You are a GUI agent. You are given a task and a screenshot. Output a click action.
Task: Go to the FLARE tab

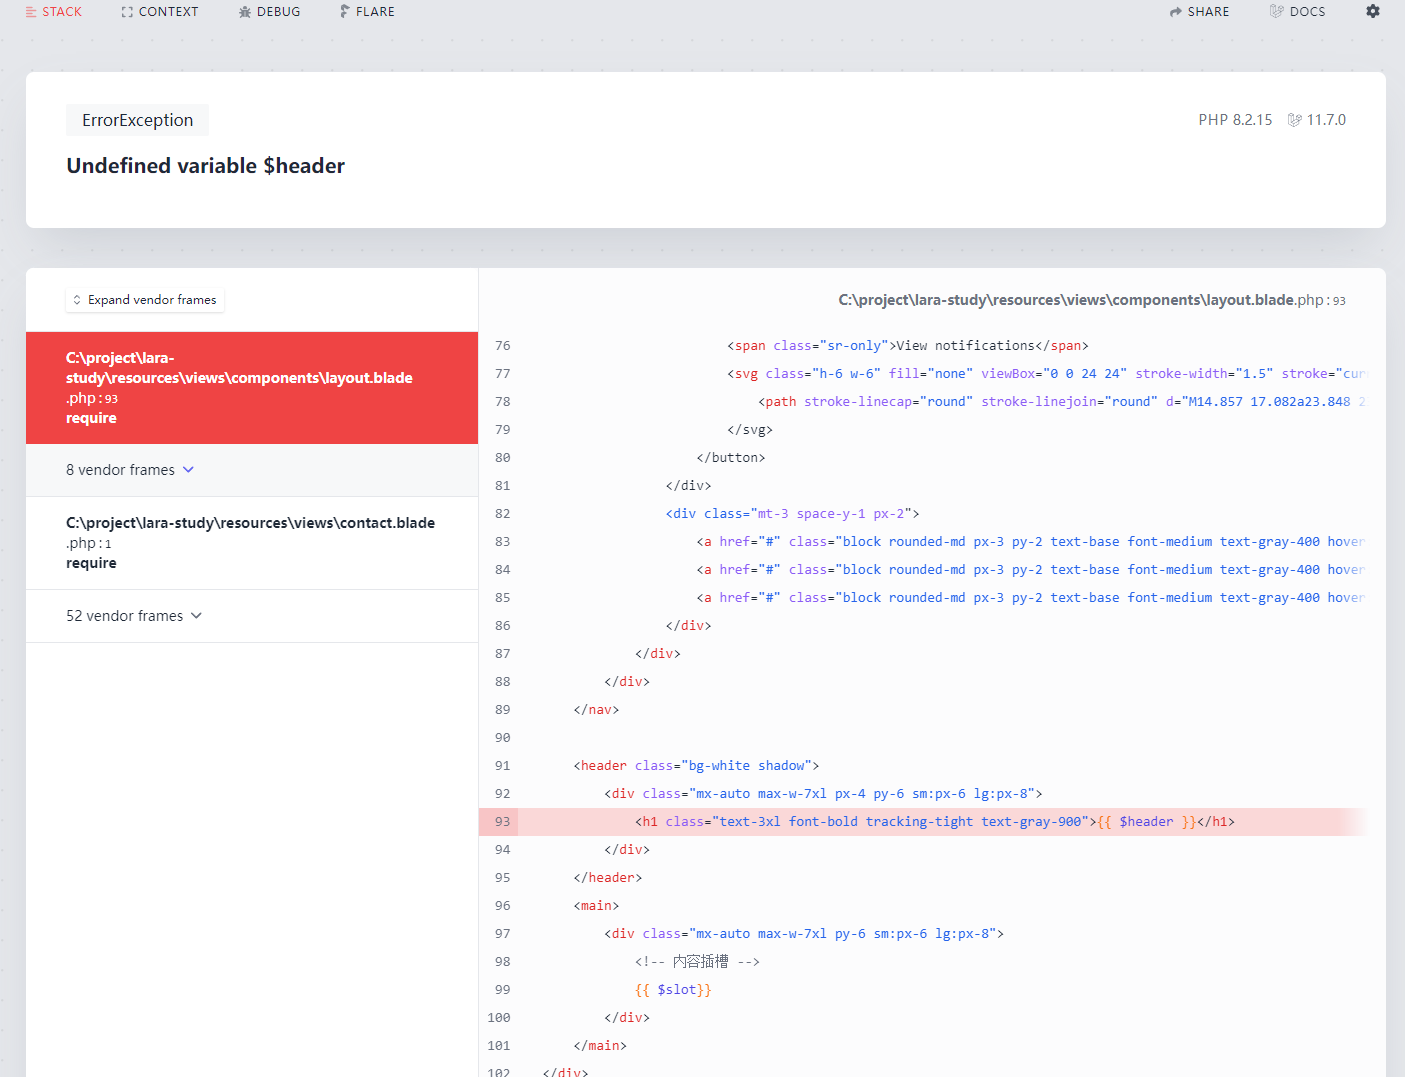click(x=367, y=12)
